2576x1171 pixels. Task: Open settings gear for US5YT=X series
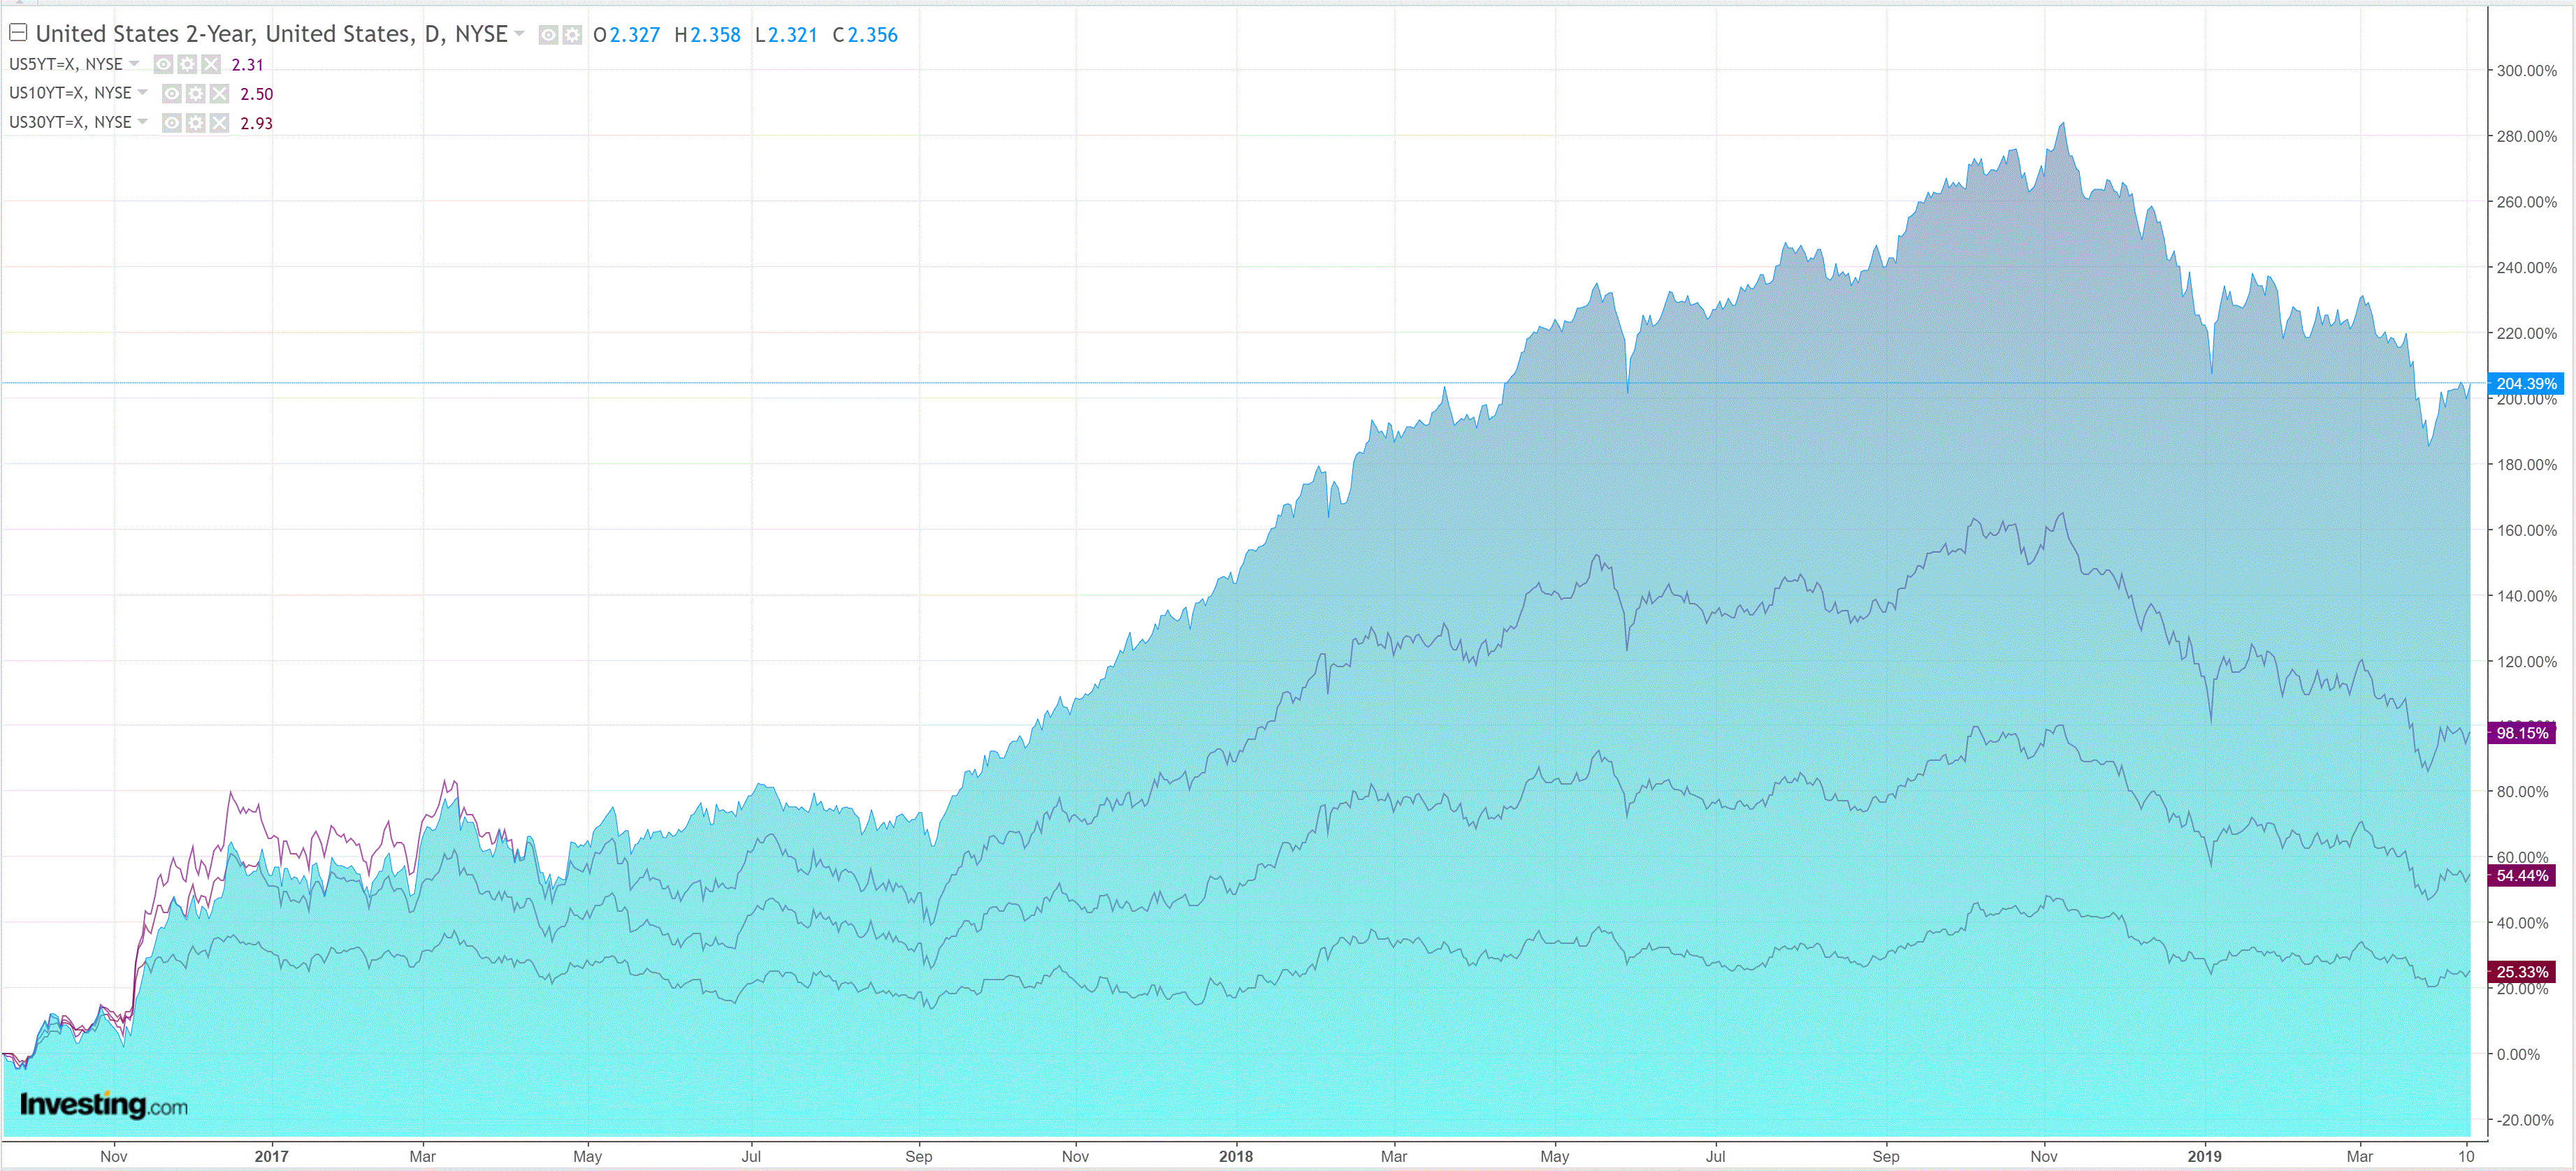coord(187,64)
